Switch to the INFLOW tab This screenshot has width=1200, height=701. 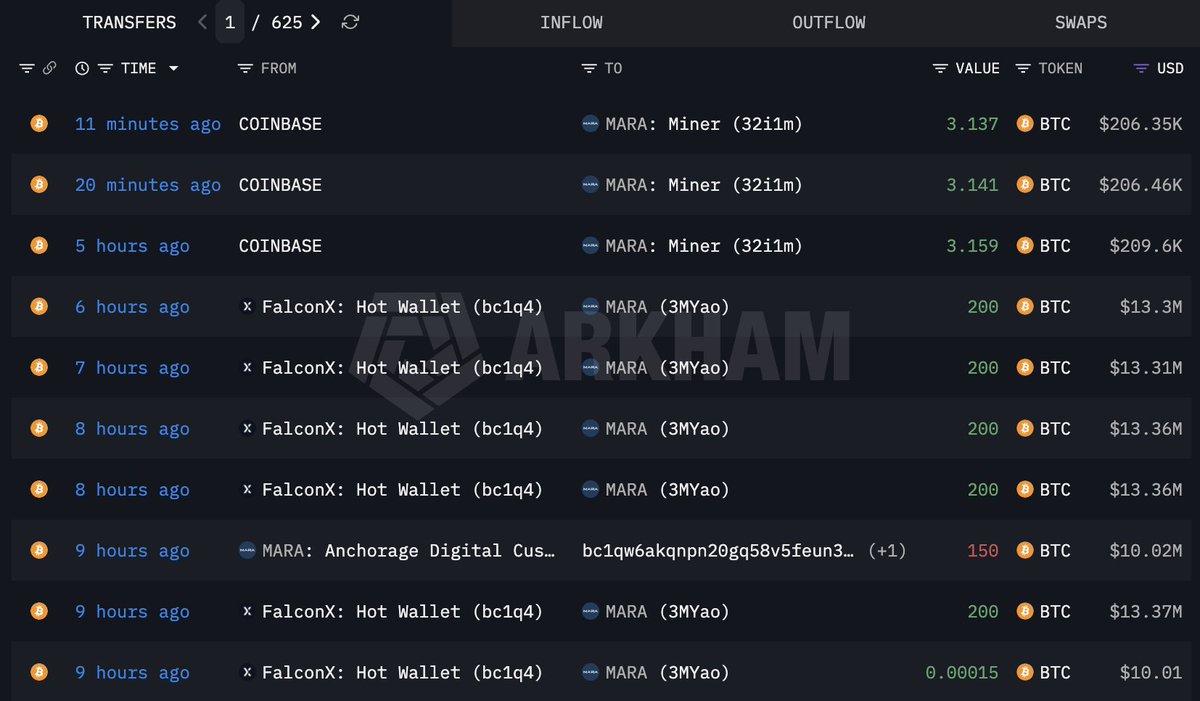click(x=571, y=22)
